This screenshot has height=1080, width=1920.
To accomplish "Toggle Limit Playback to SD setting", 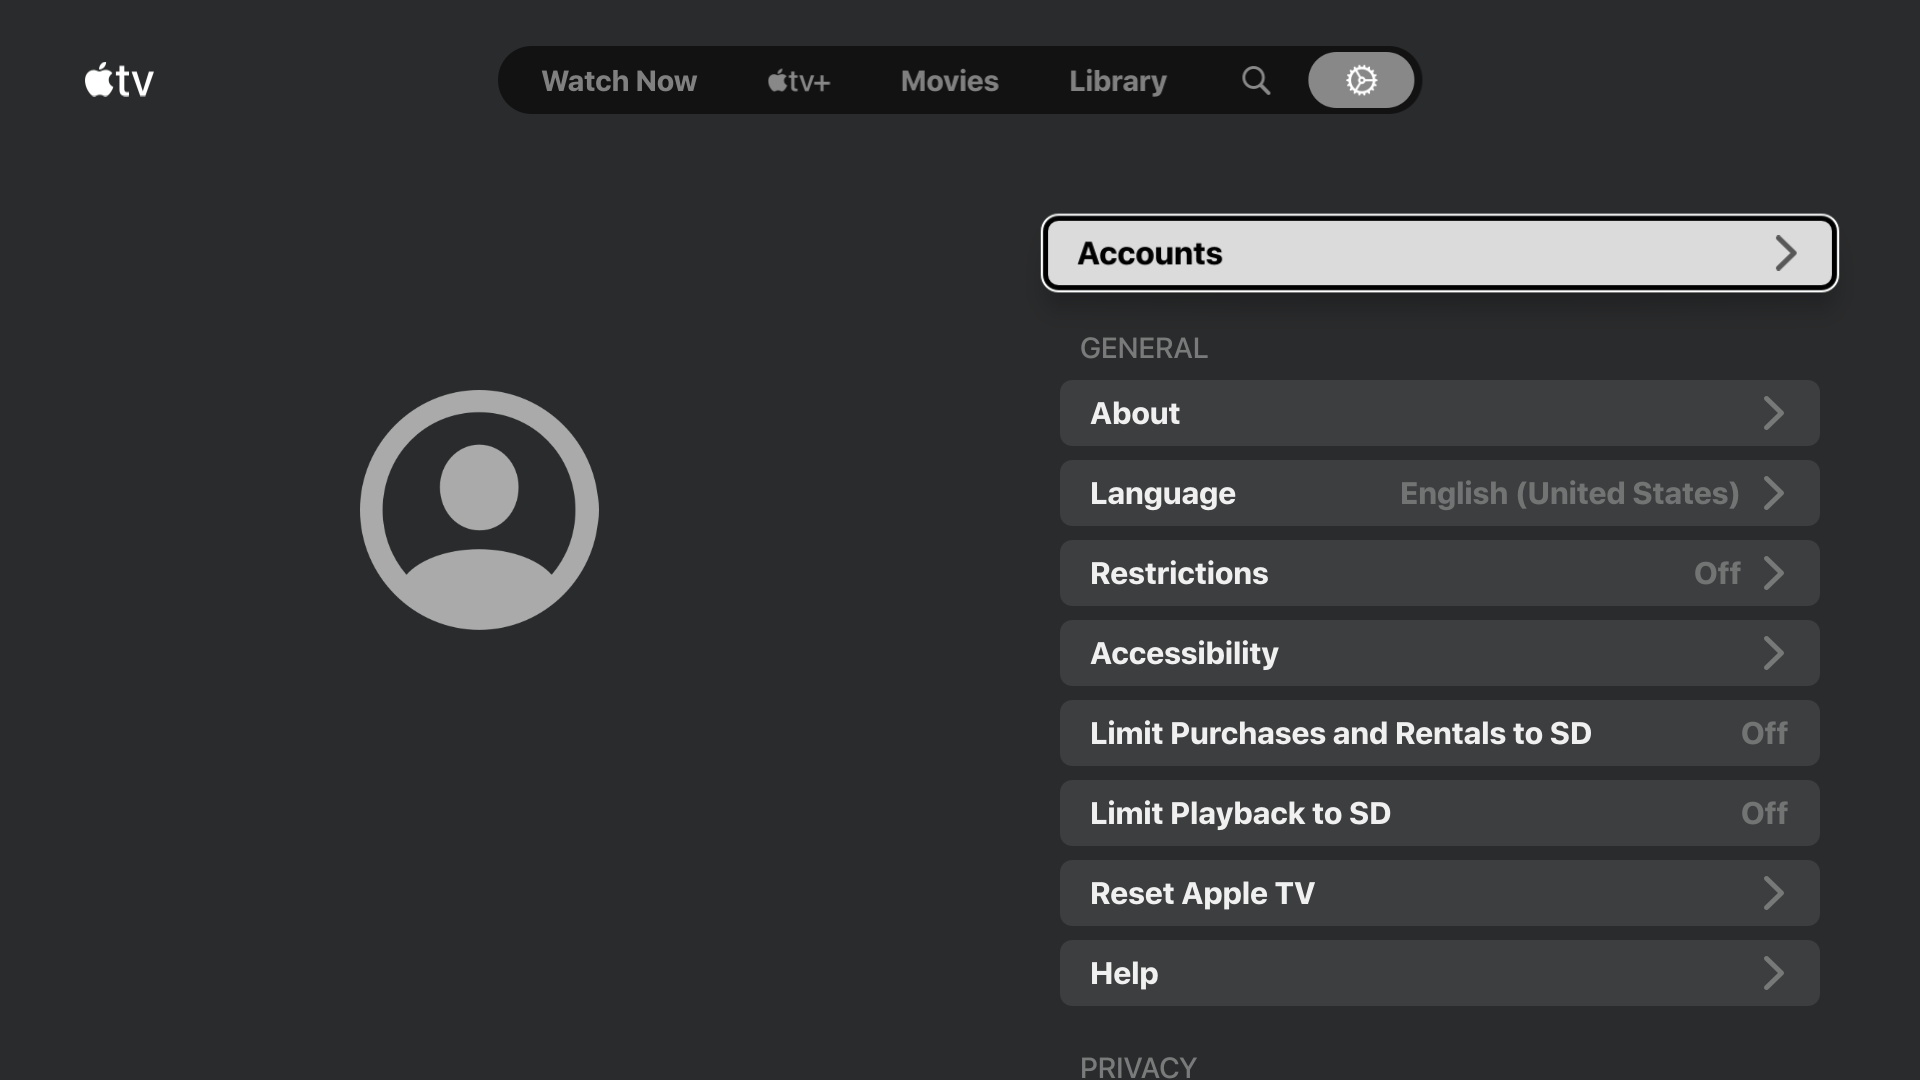I will pos(1439,813).
